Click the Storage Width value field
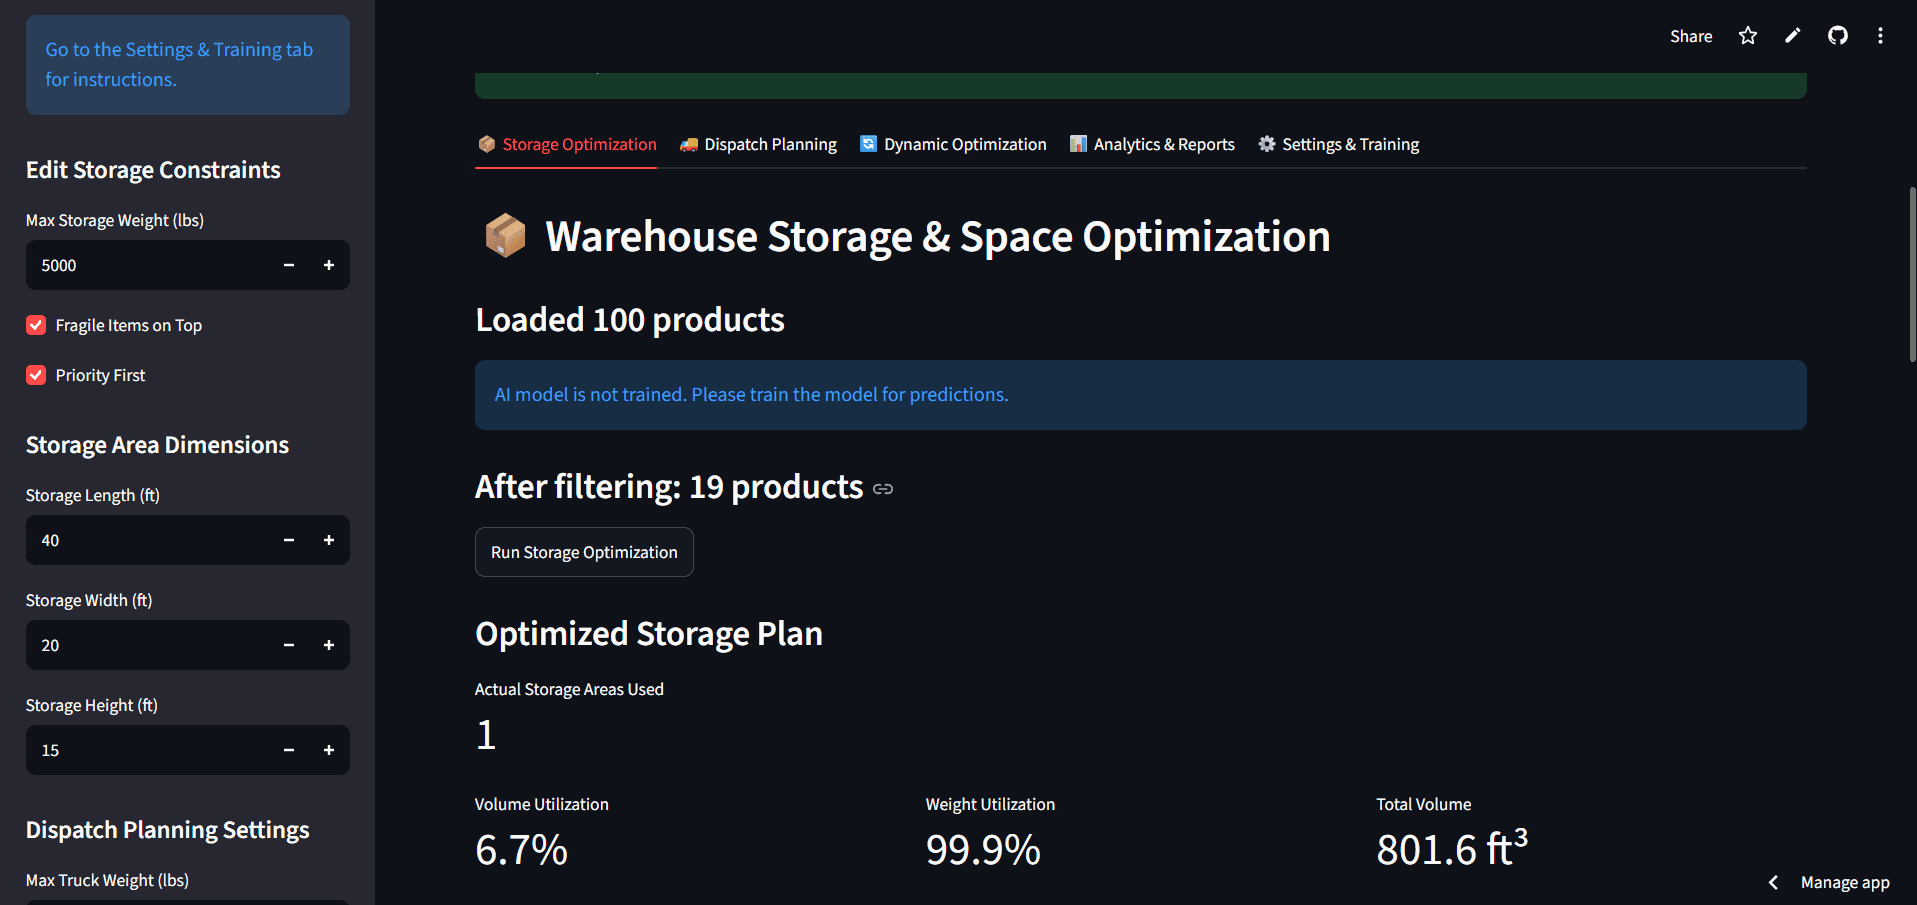Screen dimensions: 1917x905 148,645
